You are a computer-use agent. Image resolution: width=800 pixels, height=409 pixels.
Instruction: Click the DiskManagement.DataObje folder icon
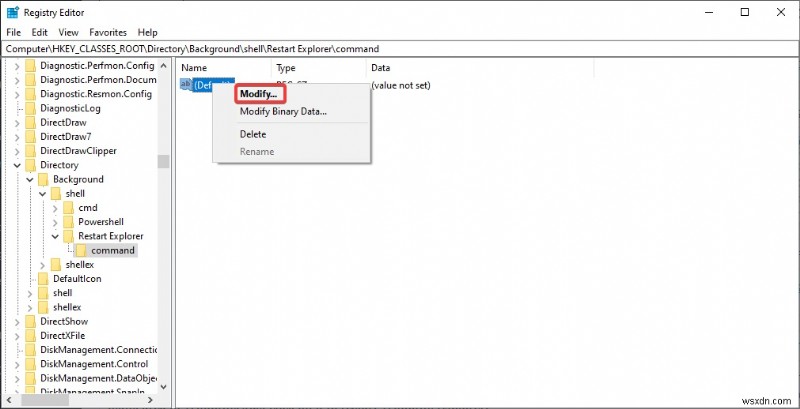[x=31, y=378]
